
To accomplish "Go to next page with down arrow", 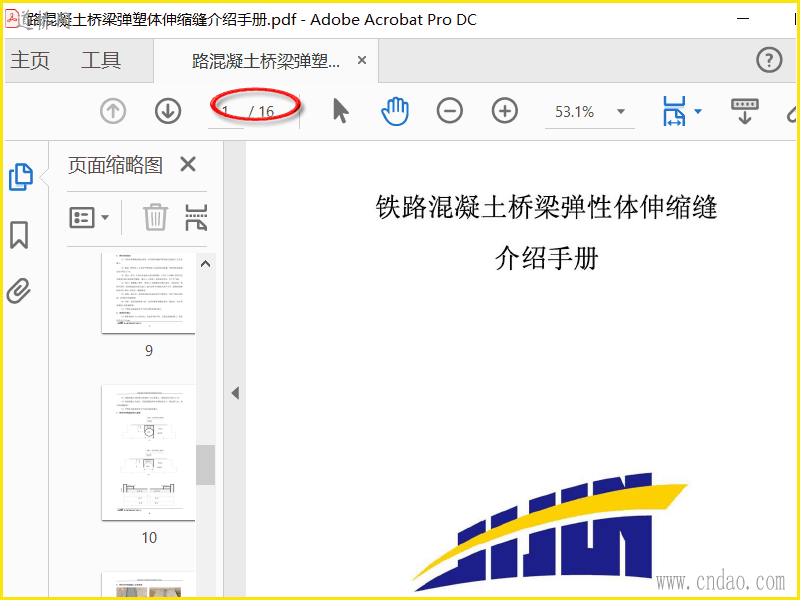I will pos(168,111).
